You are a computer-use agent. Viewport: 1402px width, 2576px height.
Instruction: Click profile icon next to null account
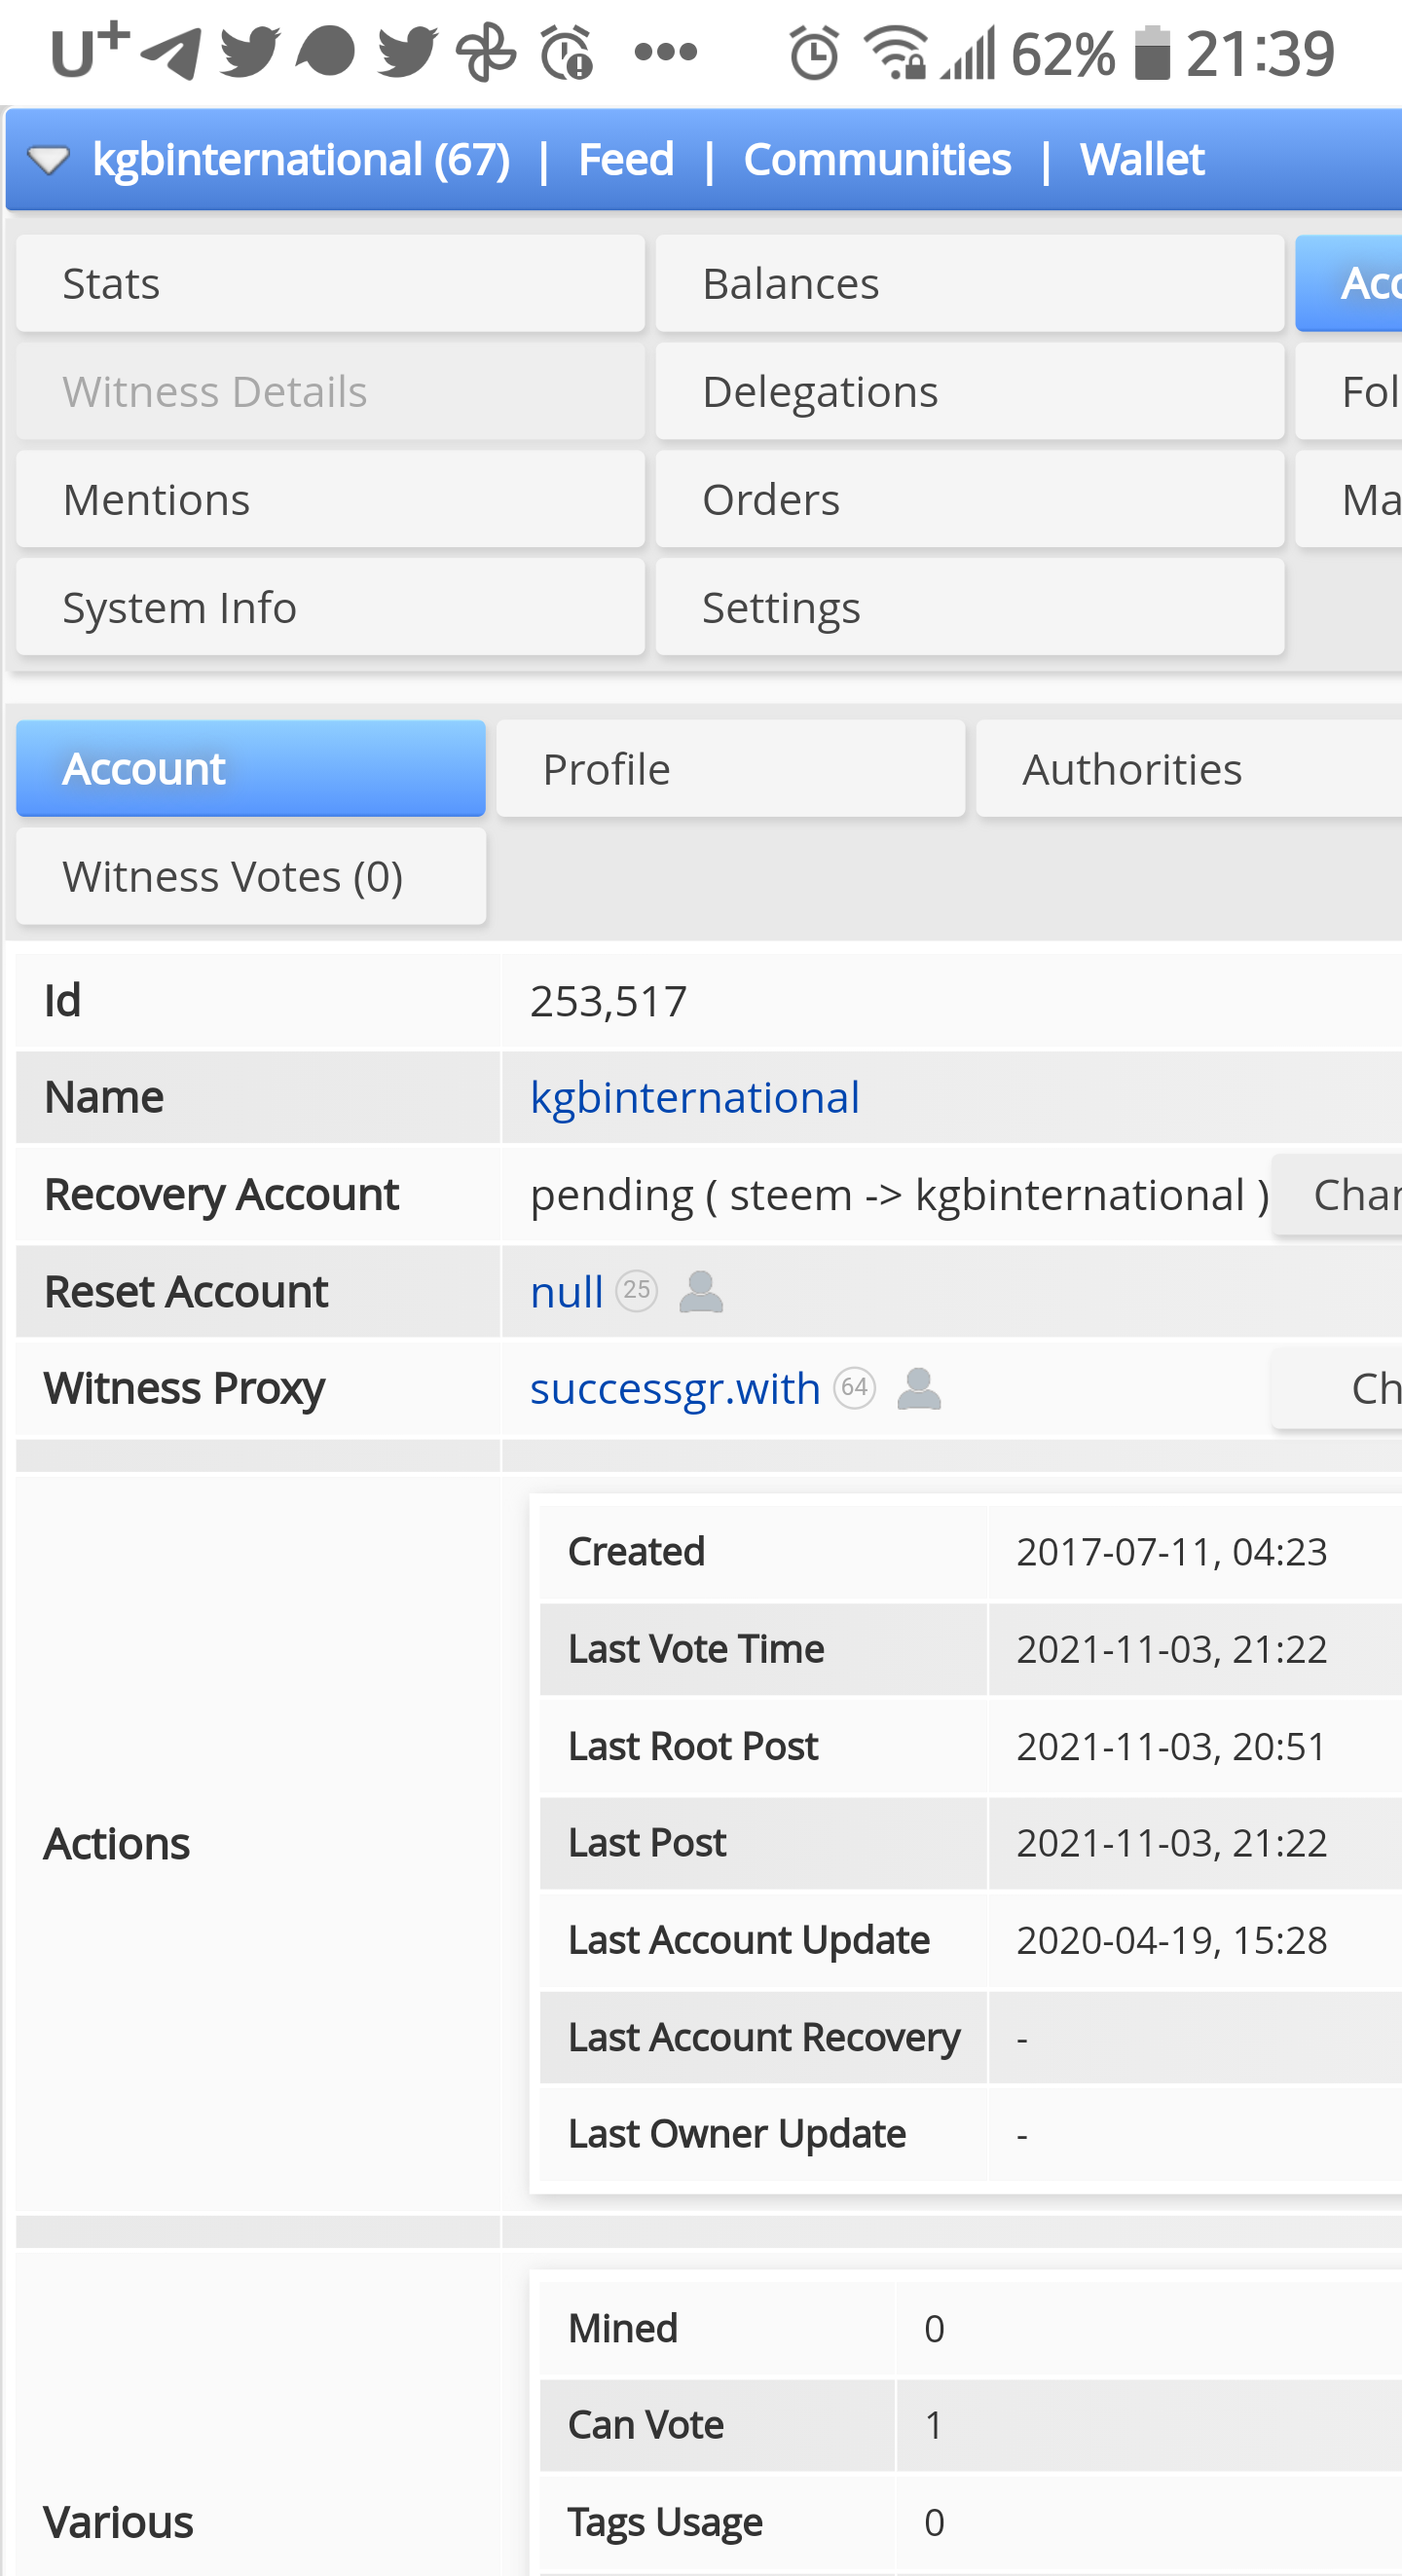[x=701, y=1292]
